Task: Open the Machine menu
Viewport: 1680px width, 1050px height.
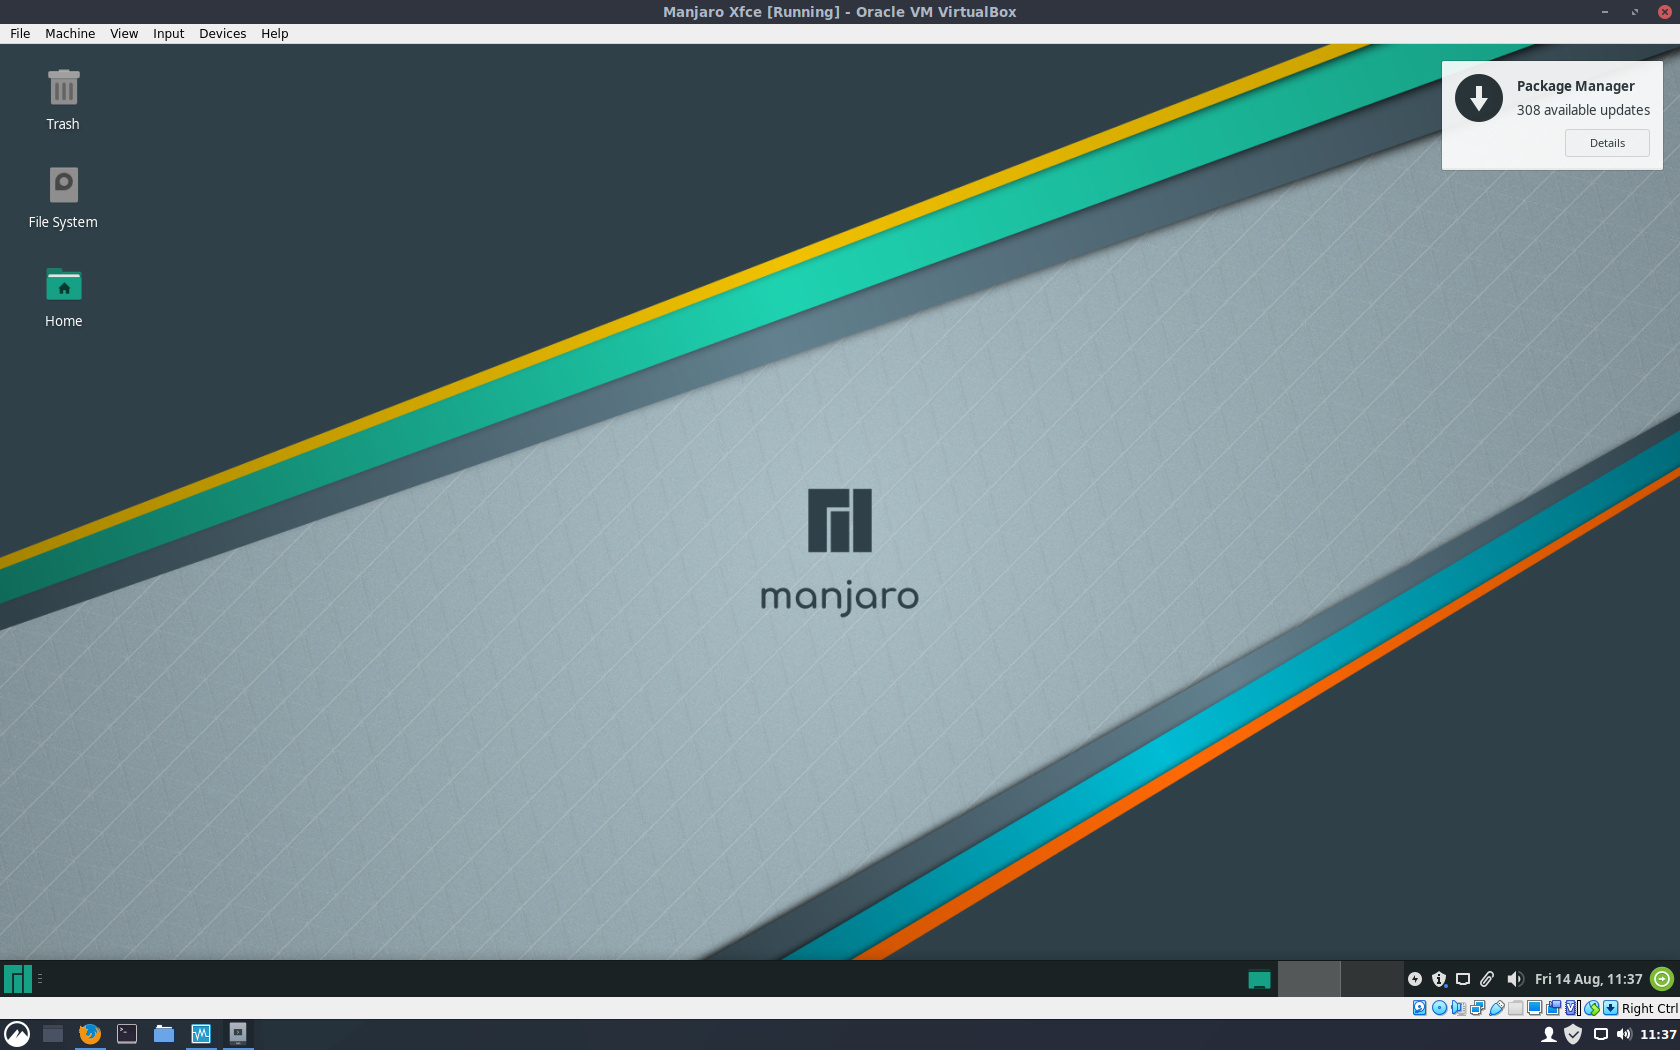Action: coord(70,33)
